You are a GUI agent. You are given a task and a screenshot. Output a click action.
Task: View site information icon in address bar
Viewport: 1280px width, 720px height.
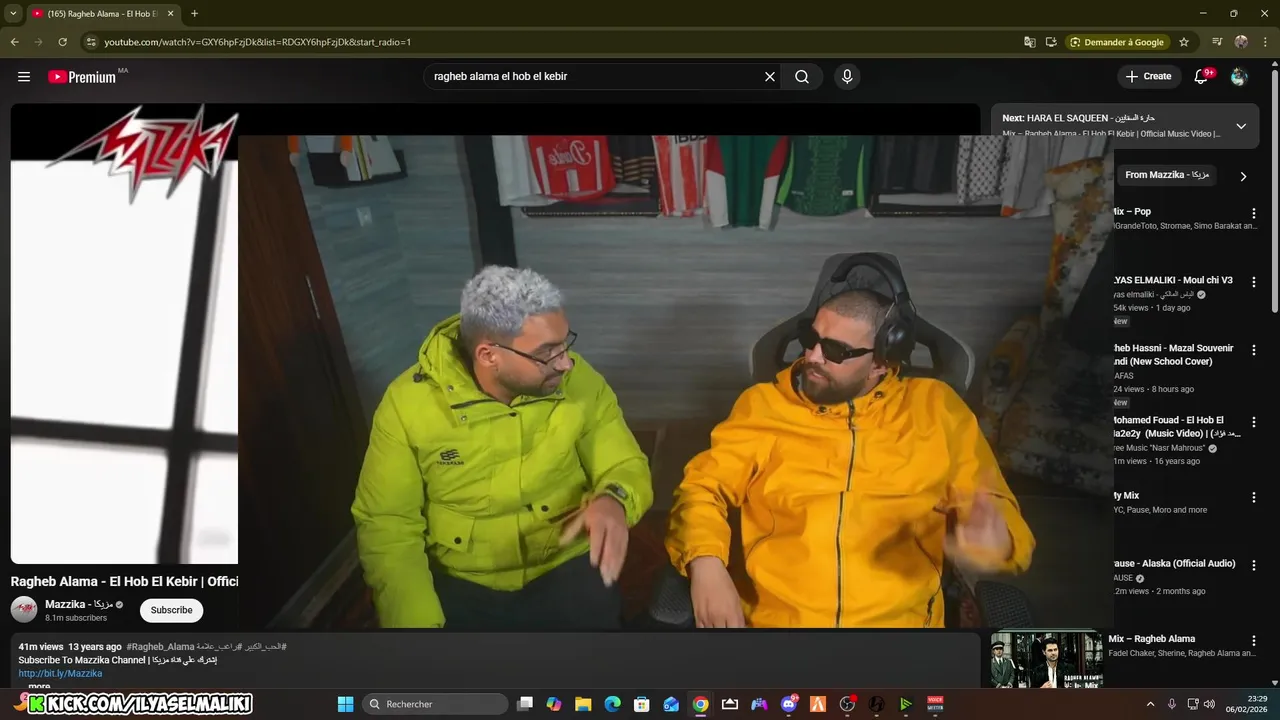pos(91,42)
